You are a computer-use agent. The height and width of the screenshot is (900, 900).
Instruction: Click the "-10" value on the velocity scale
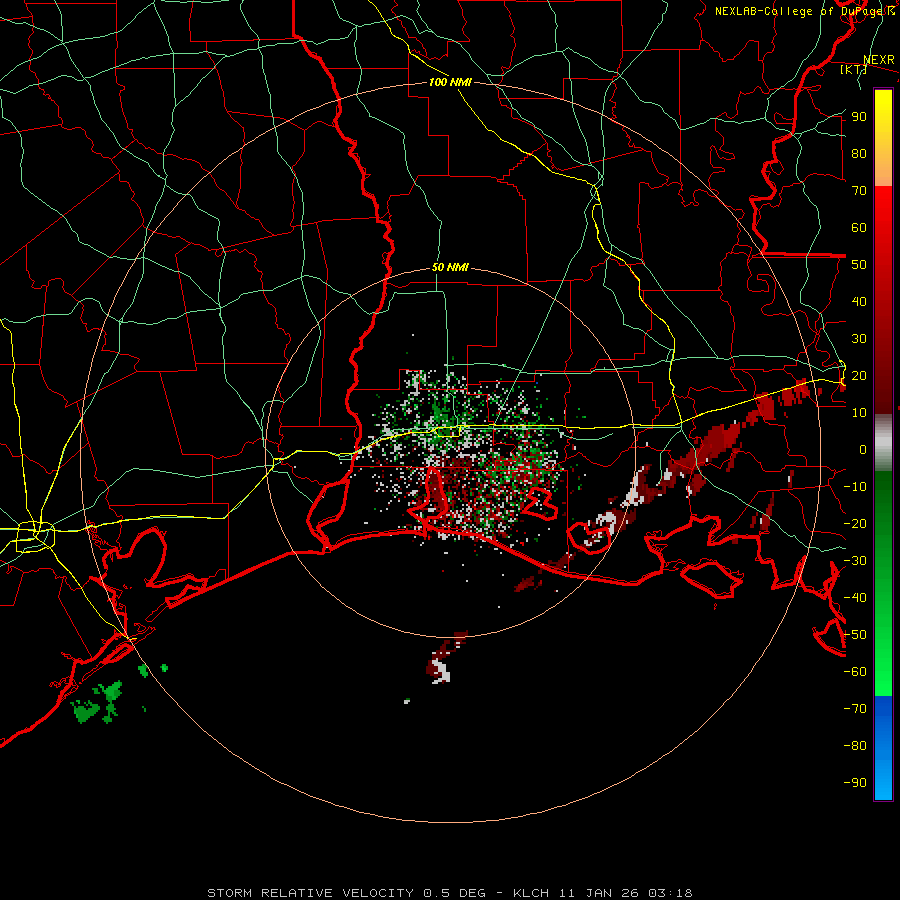click(x=855, y=487)
